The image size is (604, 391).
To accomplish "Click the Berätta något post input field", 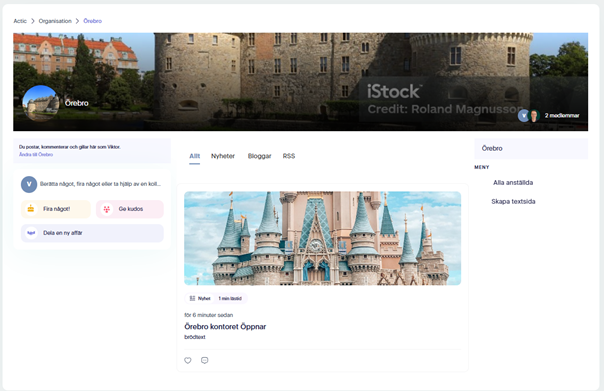I will pyautogui.click(x=100, y=184).
